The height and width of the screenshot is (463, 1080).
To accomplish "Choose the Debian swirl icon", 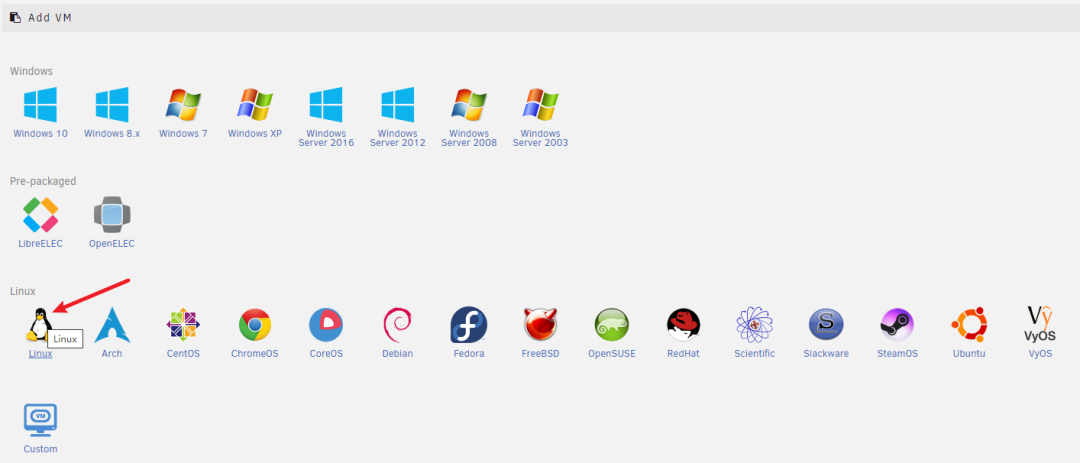I will click(x=397, y=325).
